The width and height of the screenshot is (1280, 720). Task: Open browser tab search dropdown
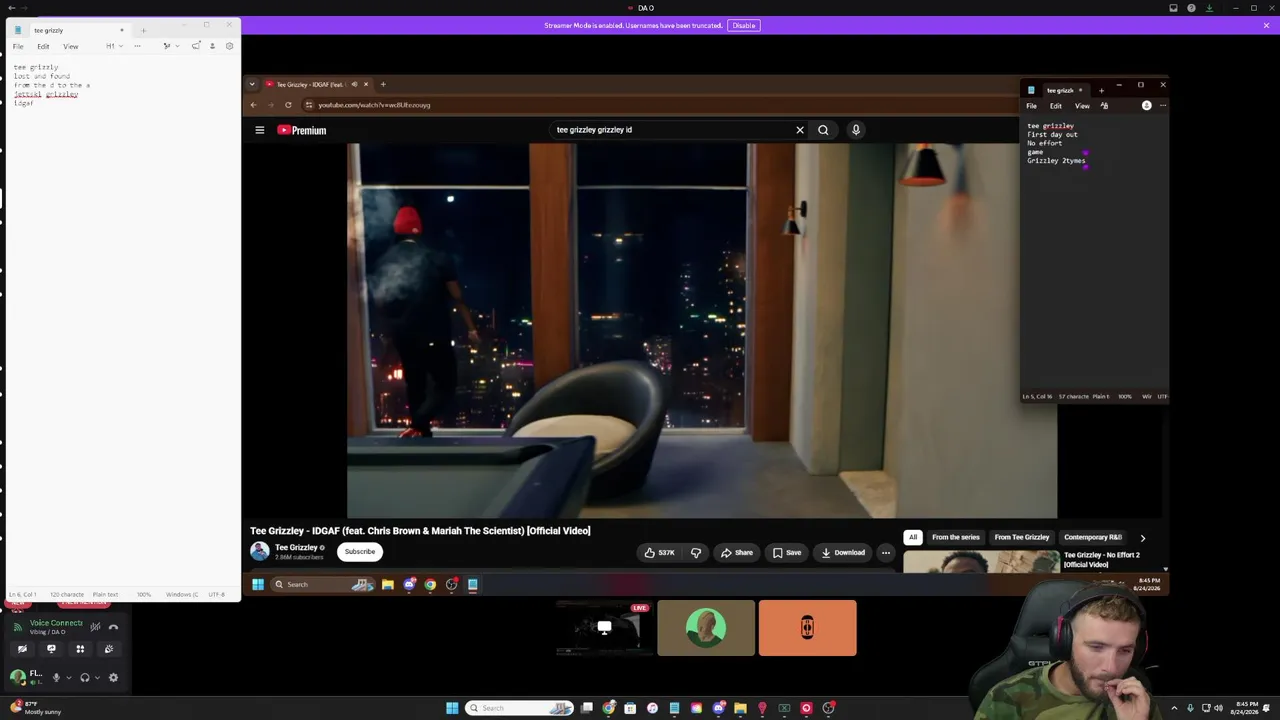(x=252, y=84)
